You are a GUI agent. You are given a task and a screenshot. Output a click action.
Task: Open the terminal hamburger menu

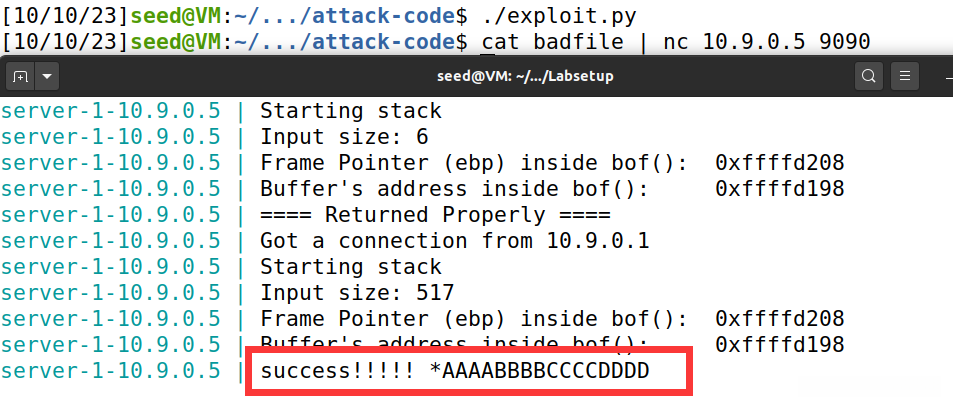point(904,77)
